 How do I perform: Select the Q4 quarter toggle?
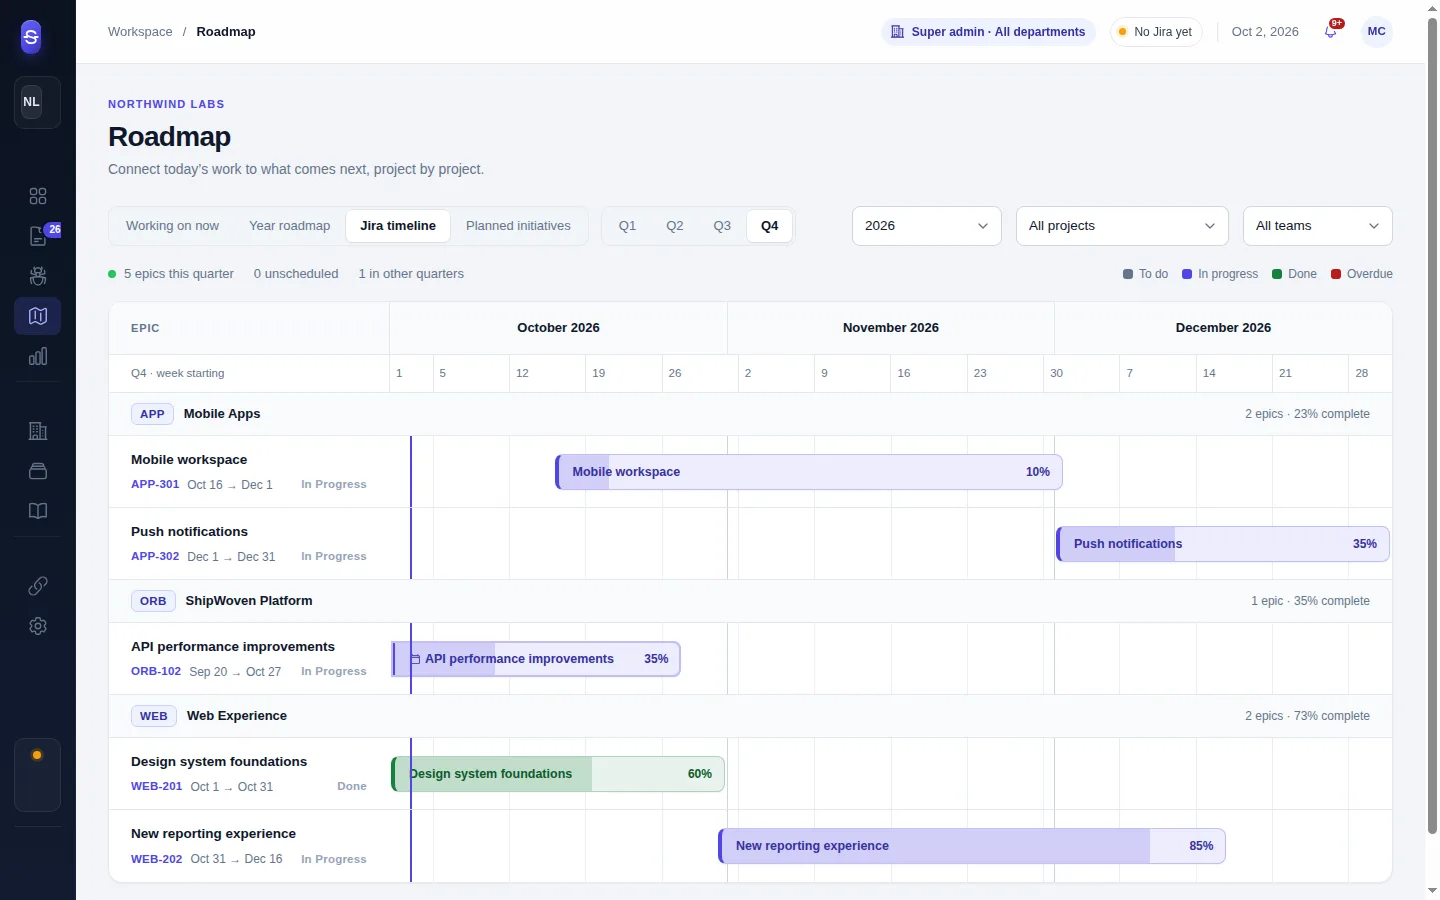tap(770, 226)
